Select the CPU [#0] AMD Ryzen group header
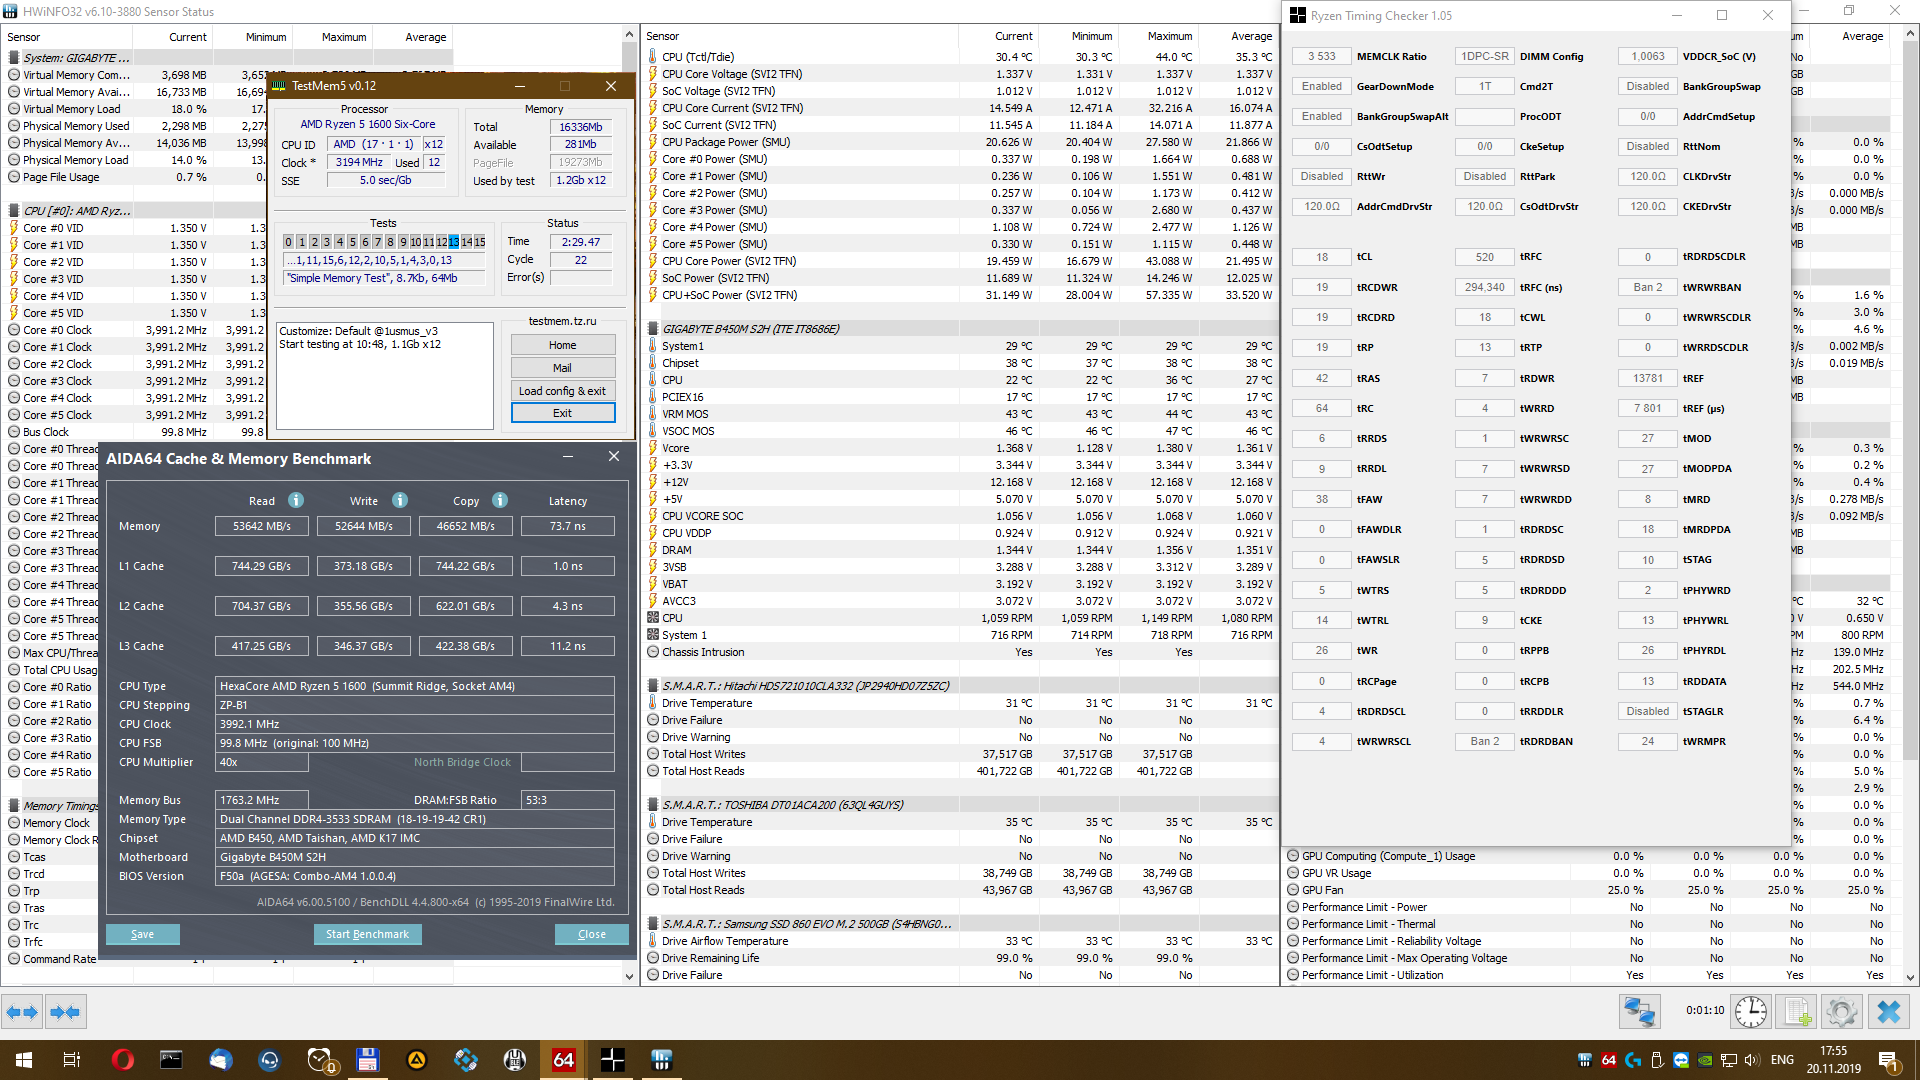The height and width of the screenshot is (1080, 1920). pyautogui.click(x=76, y=211)
